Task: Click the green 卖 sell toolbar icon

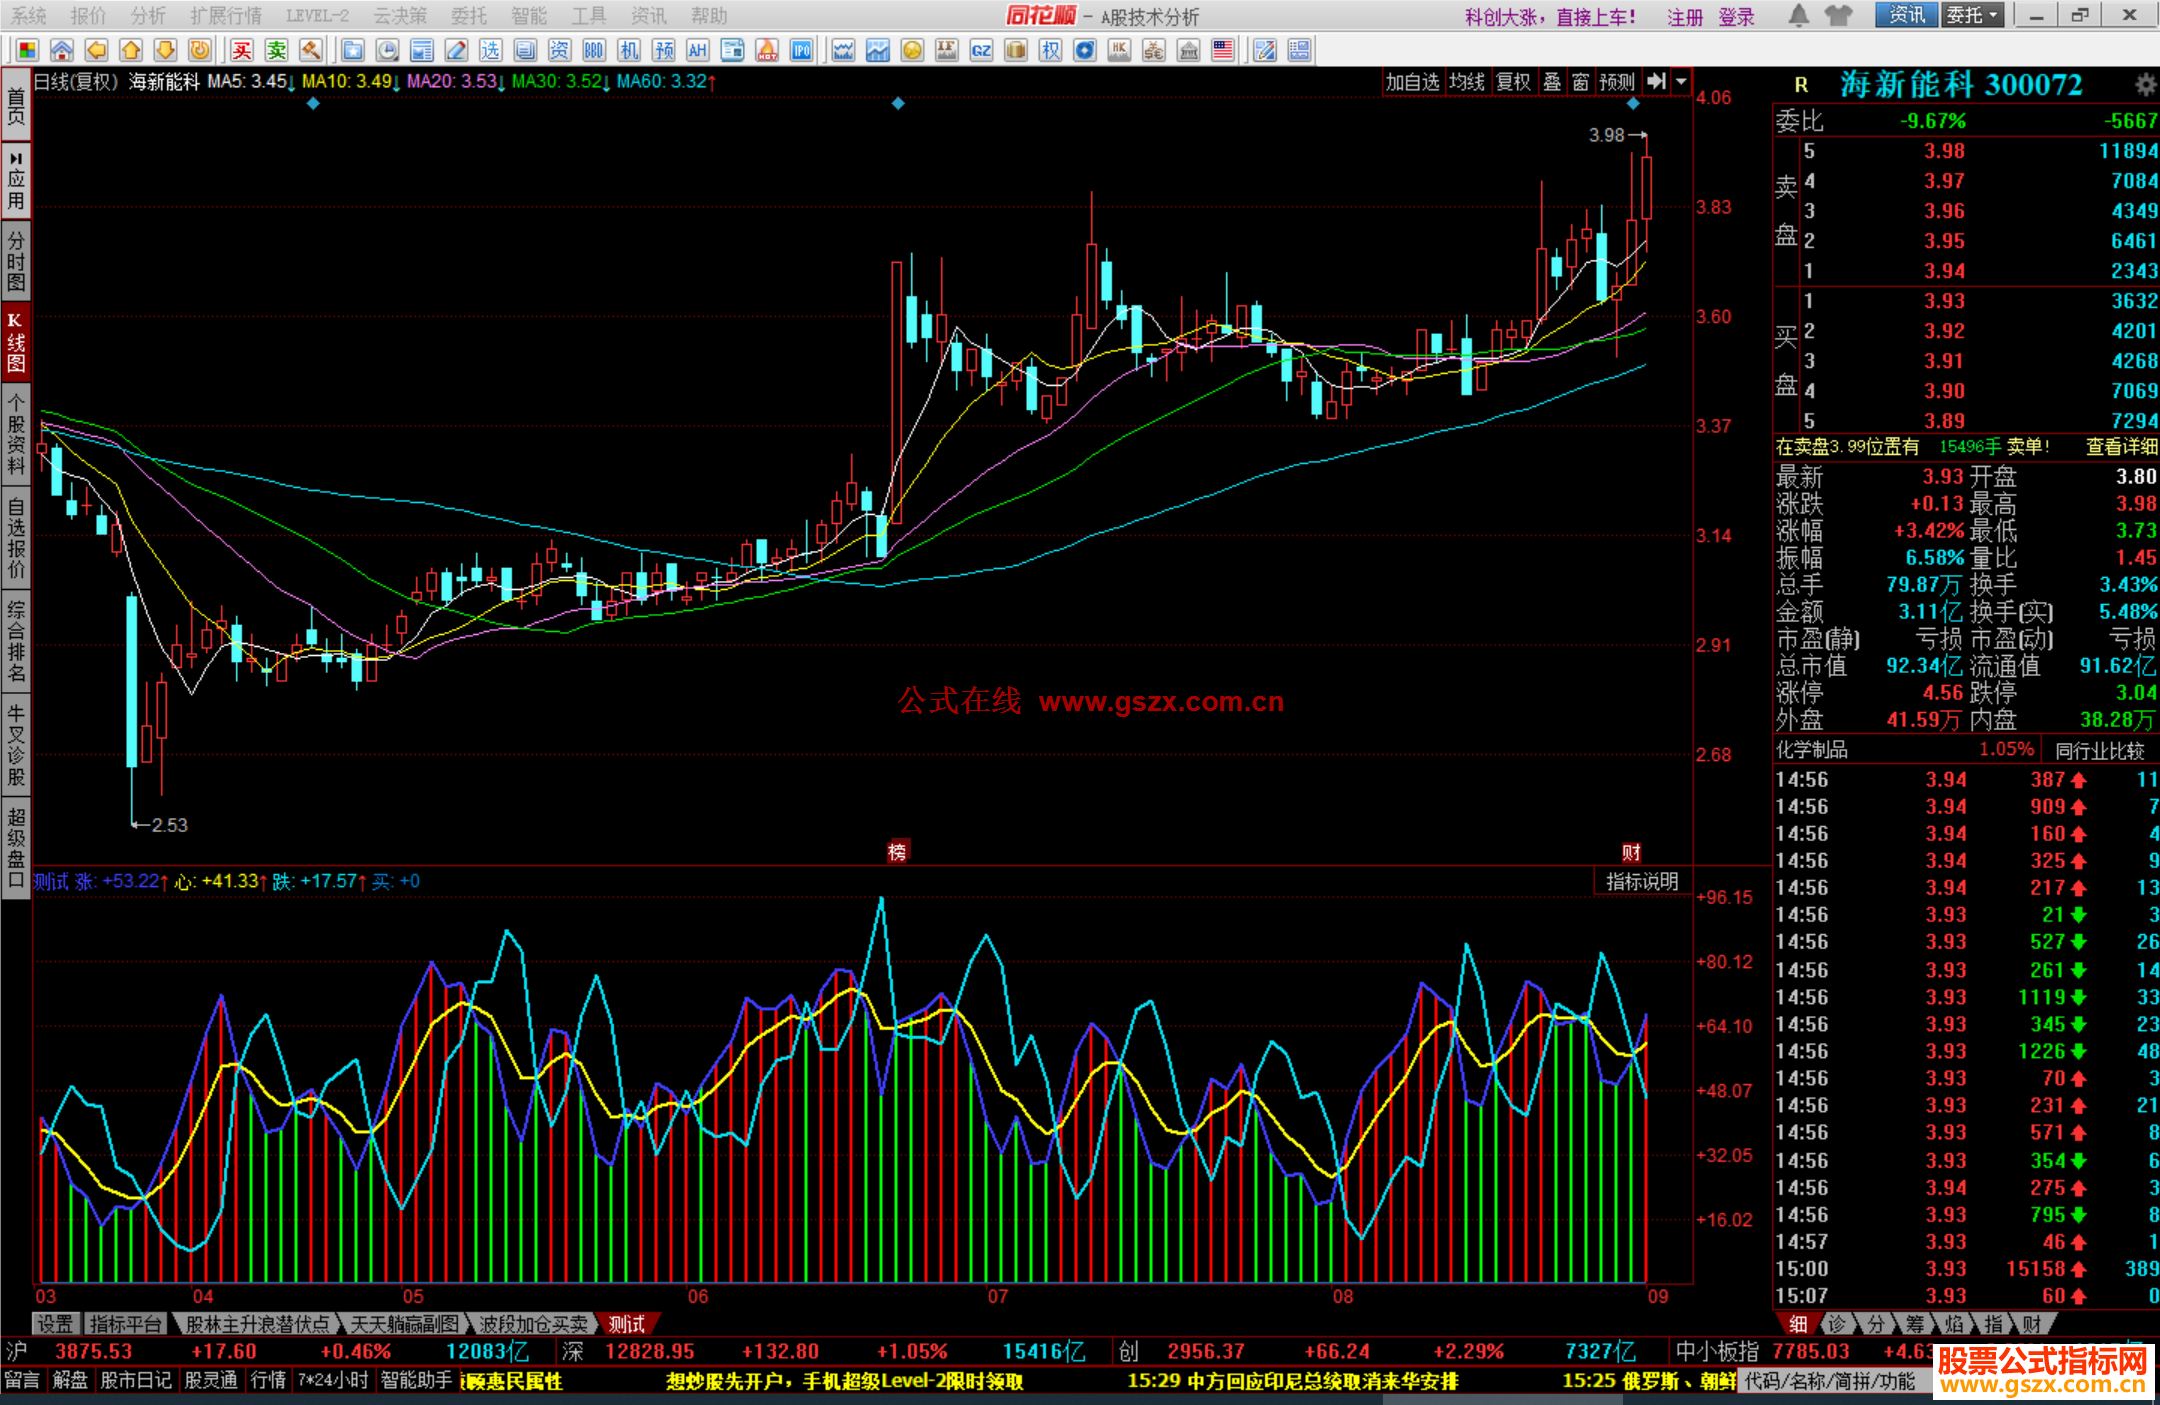Action: [276, 51]
